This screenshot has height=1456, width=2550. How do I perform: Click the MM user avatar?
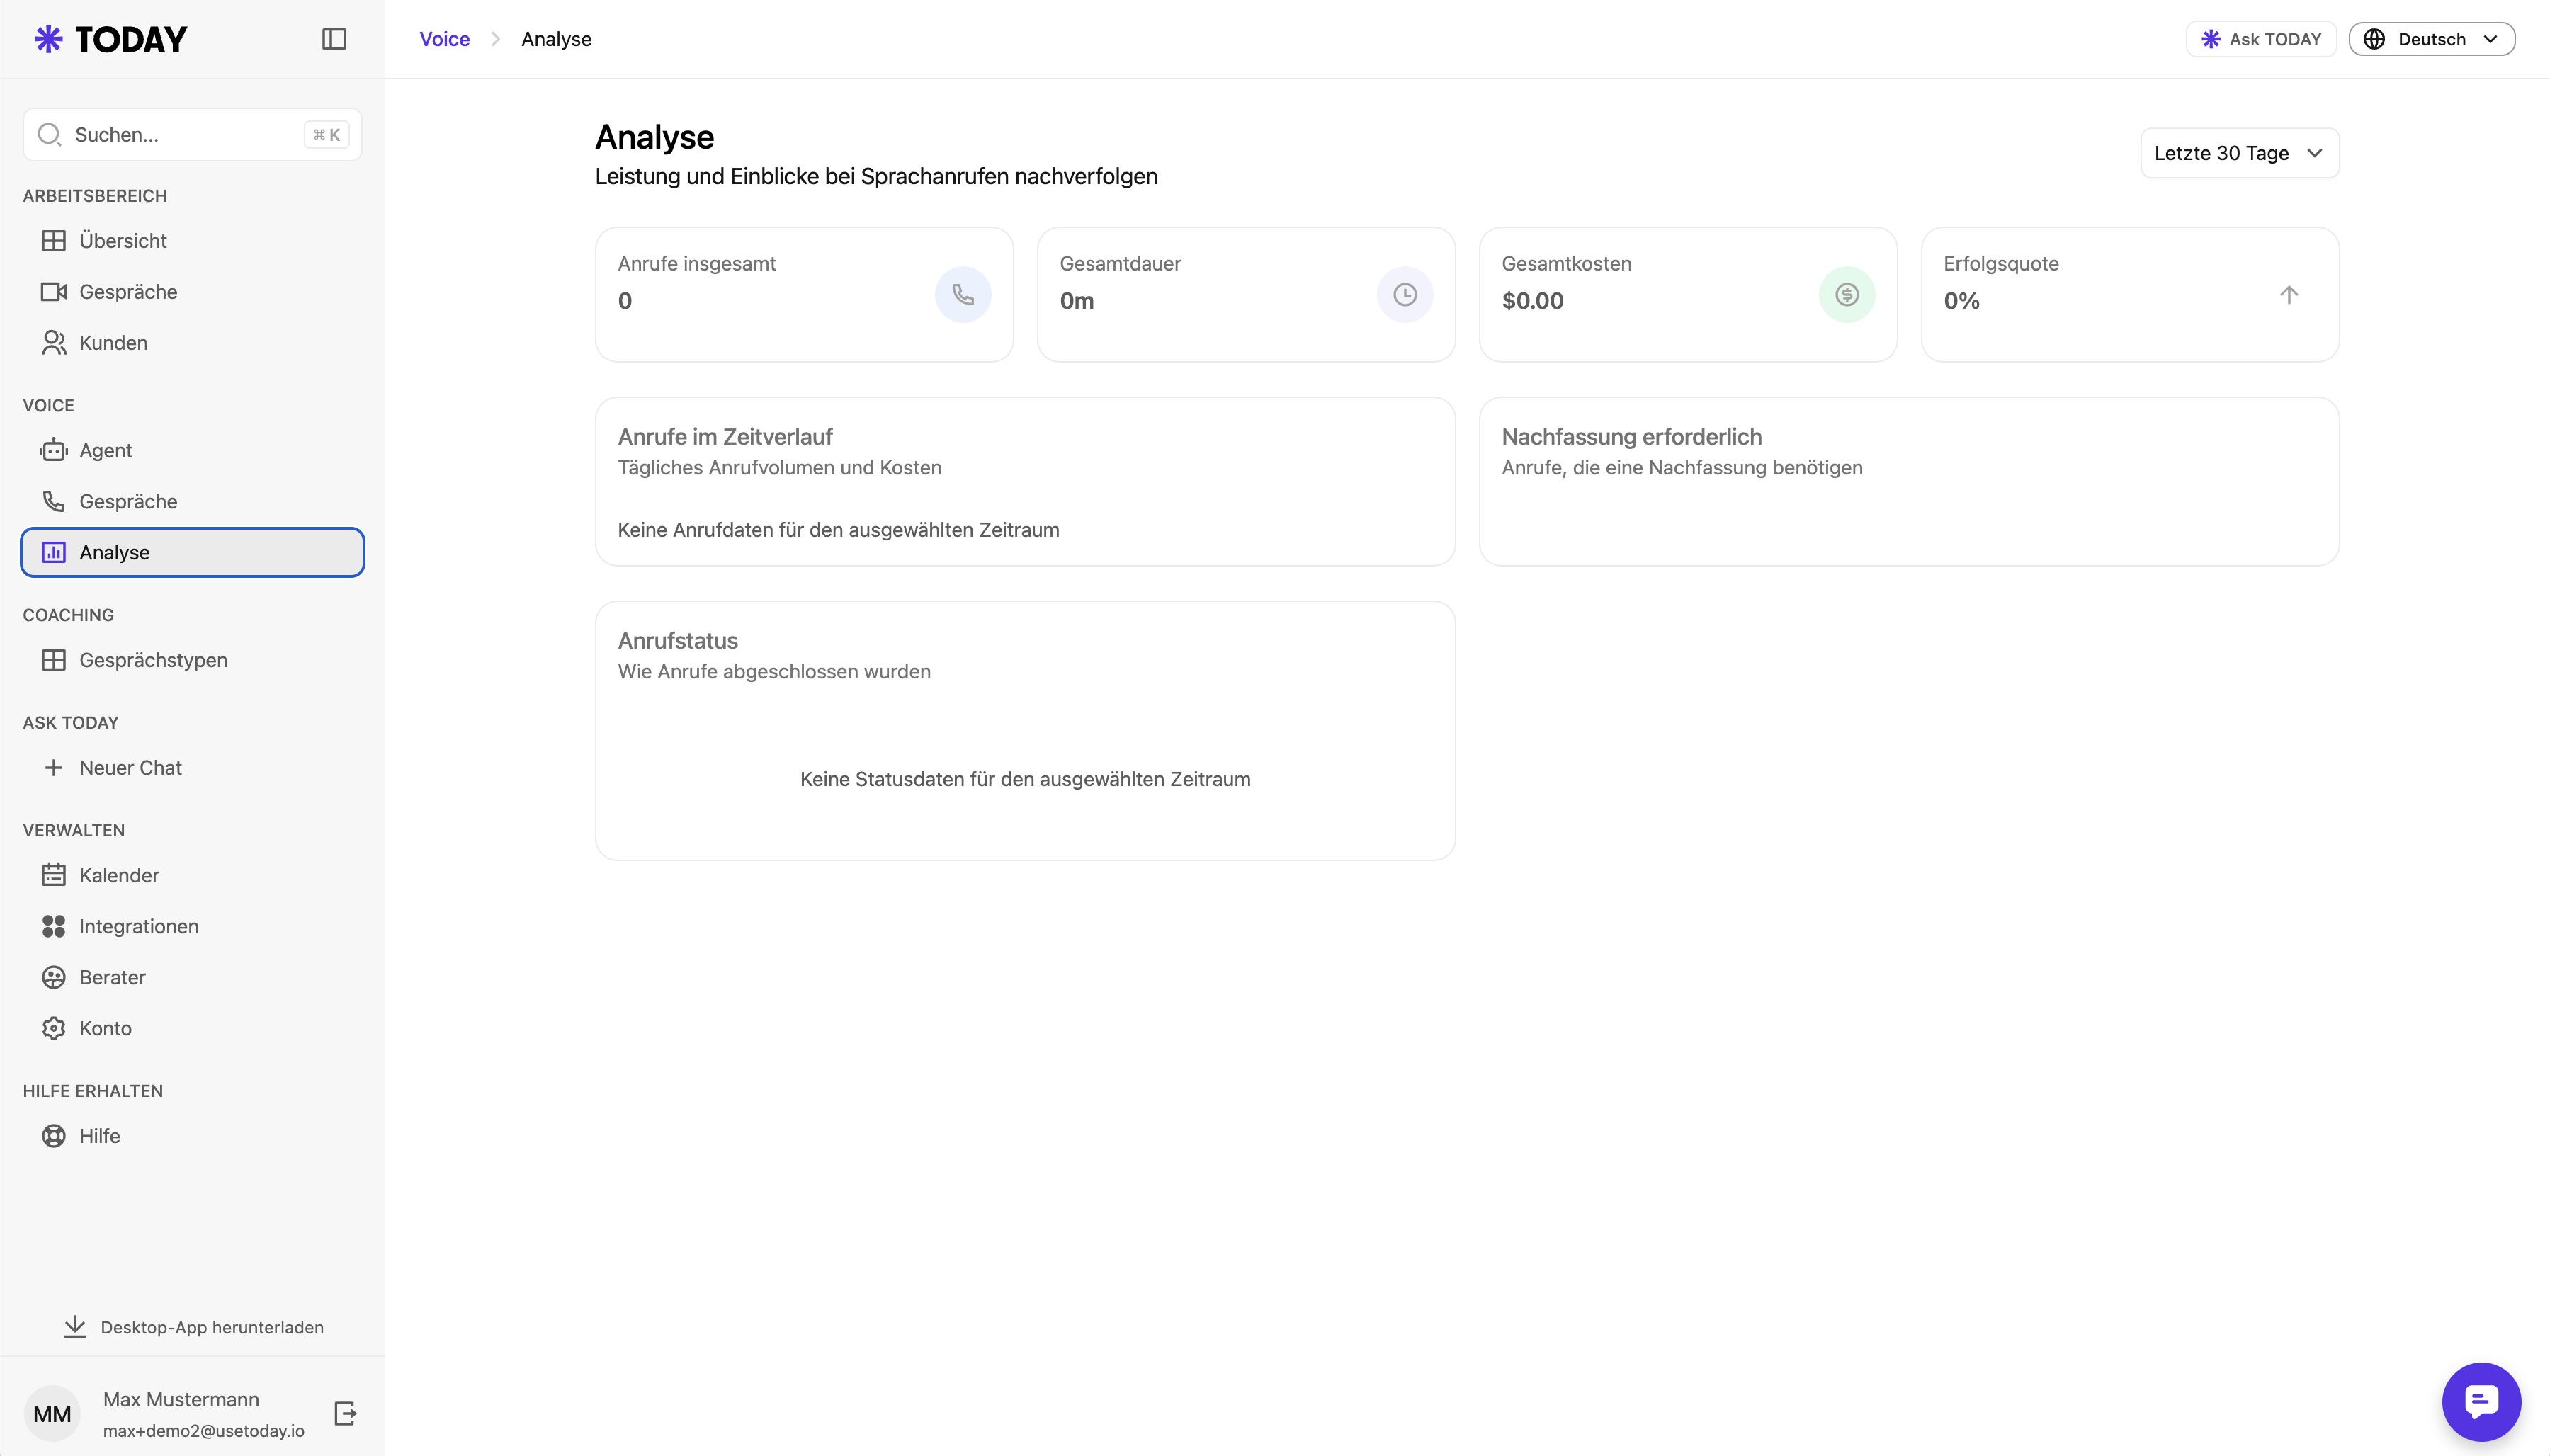pos(52,1413)
